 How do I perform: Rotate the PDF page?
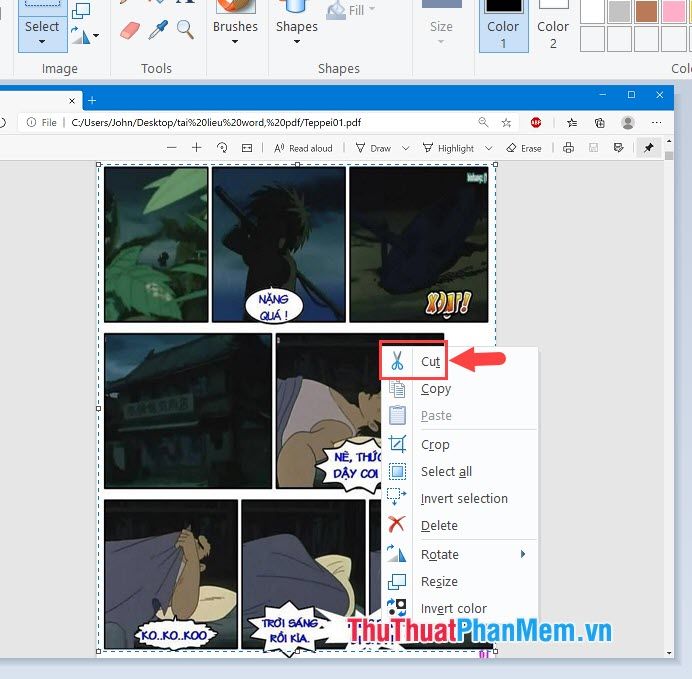(222, 148)
